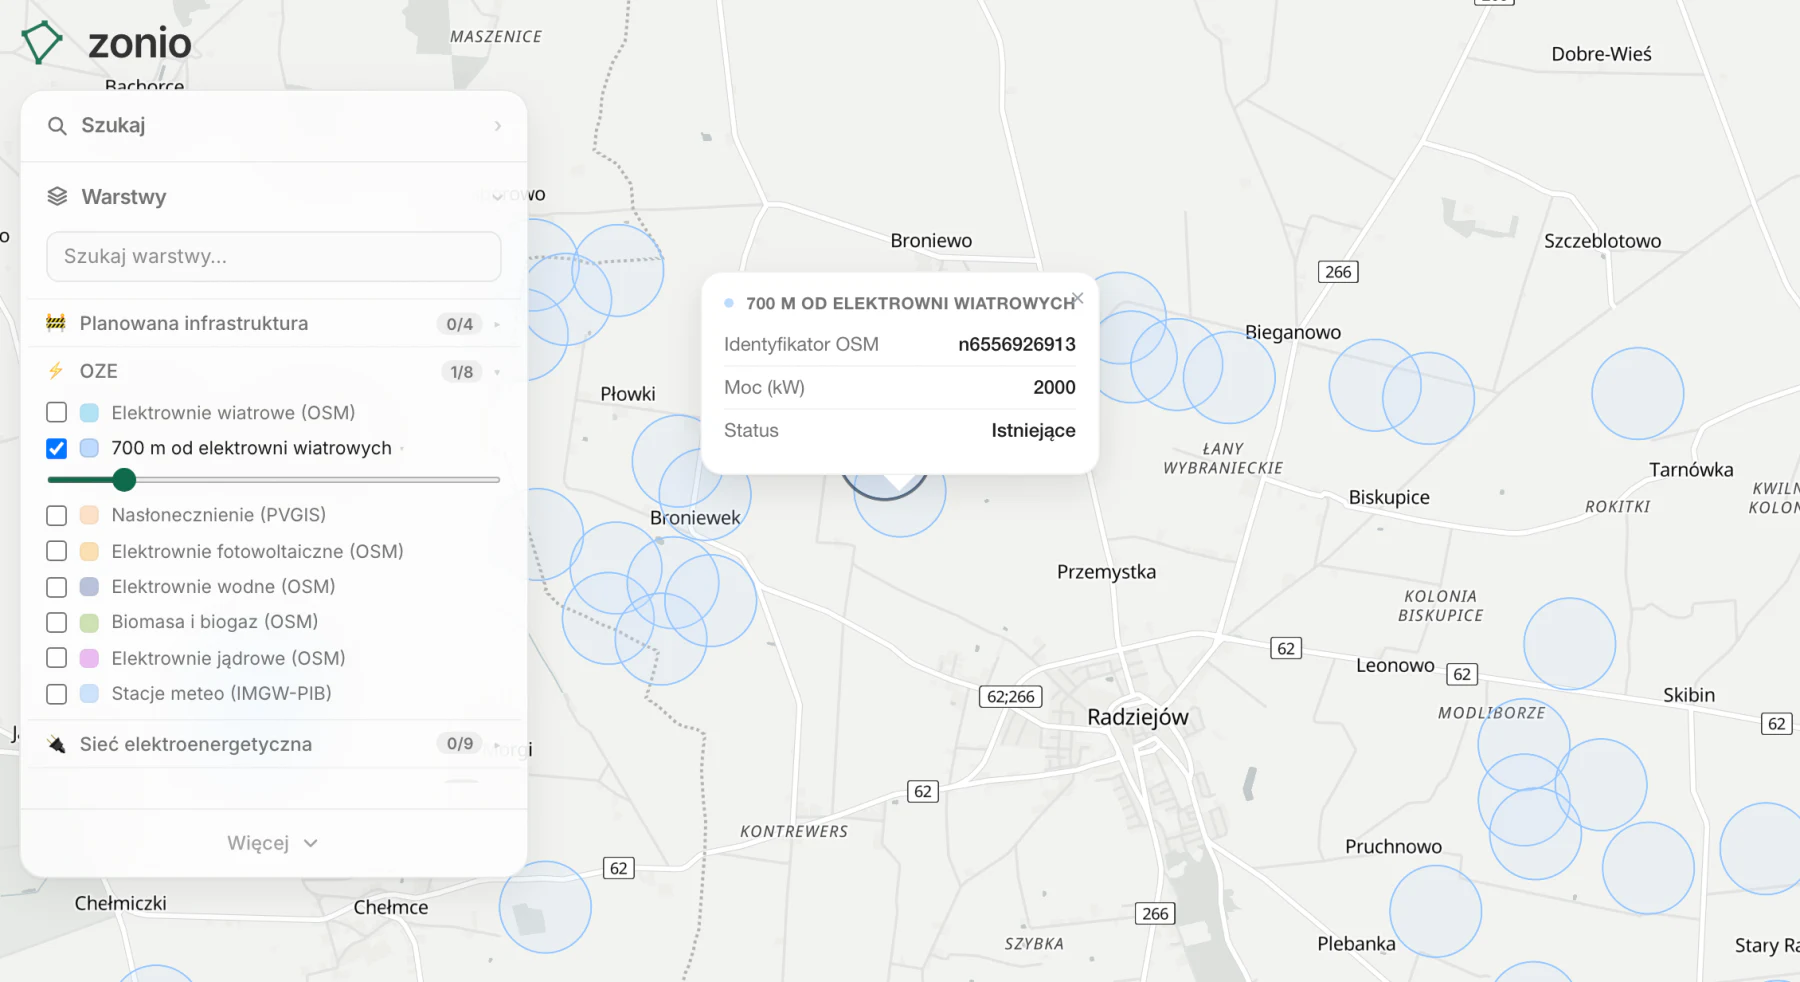This screenshot has width=1800, height=982.
Task: Uncheck 700 m od elektrowni wiatrowych
Action: click(x=57, y=448)
